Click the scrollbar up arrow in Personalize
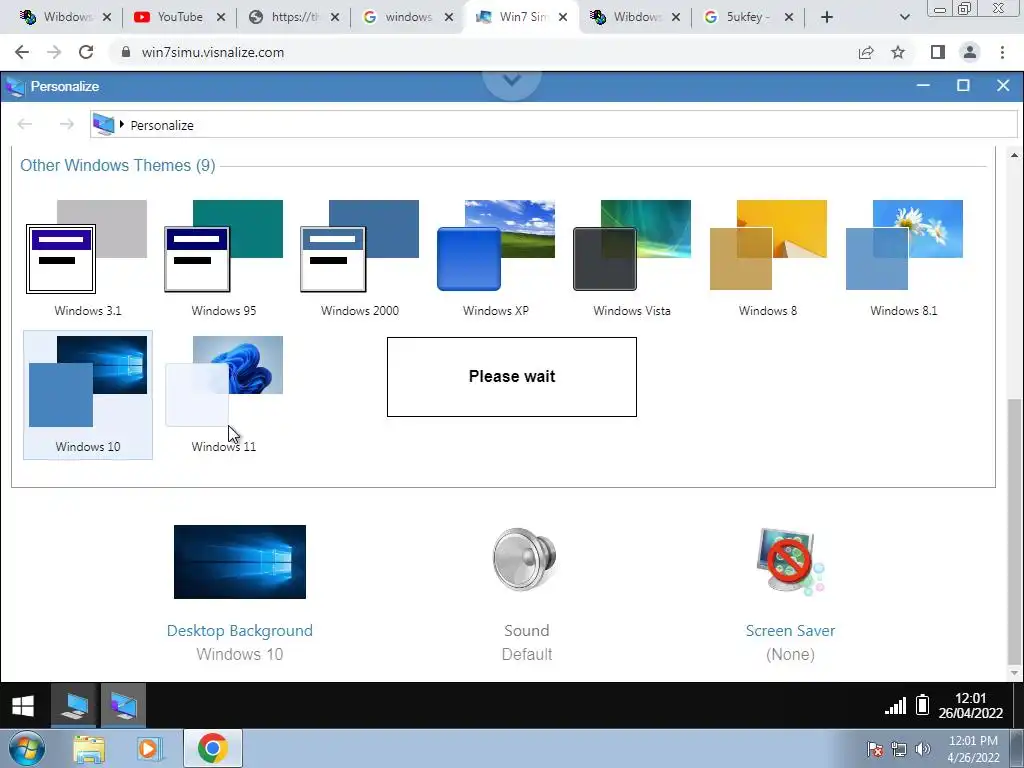 1014,155
